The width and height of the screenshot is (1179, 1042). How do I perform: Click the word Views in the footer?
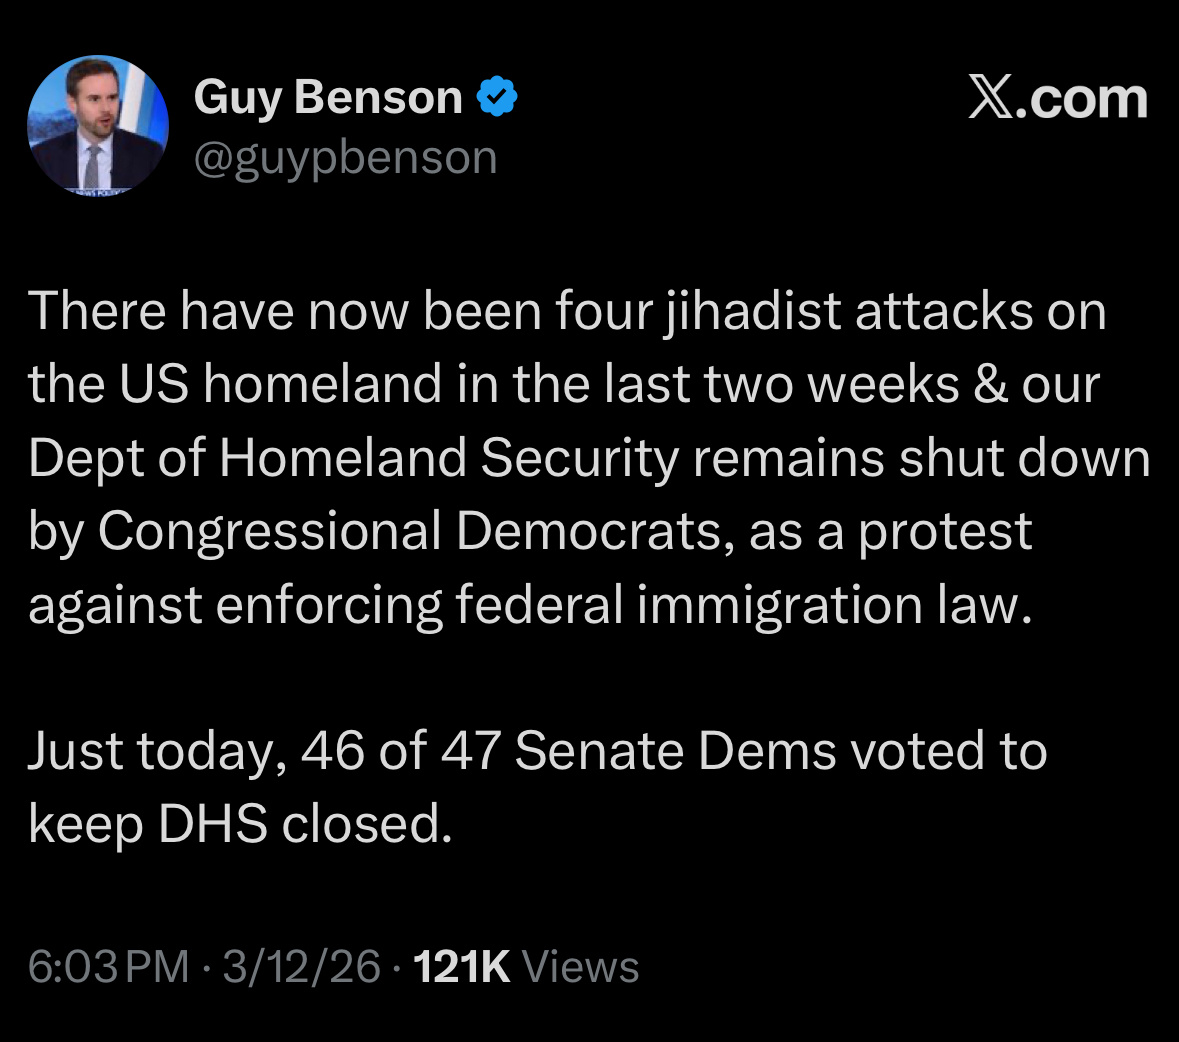coord(581,967)
